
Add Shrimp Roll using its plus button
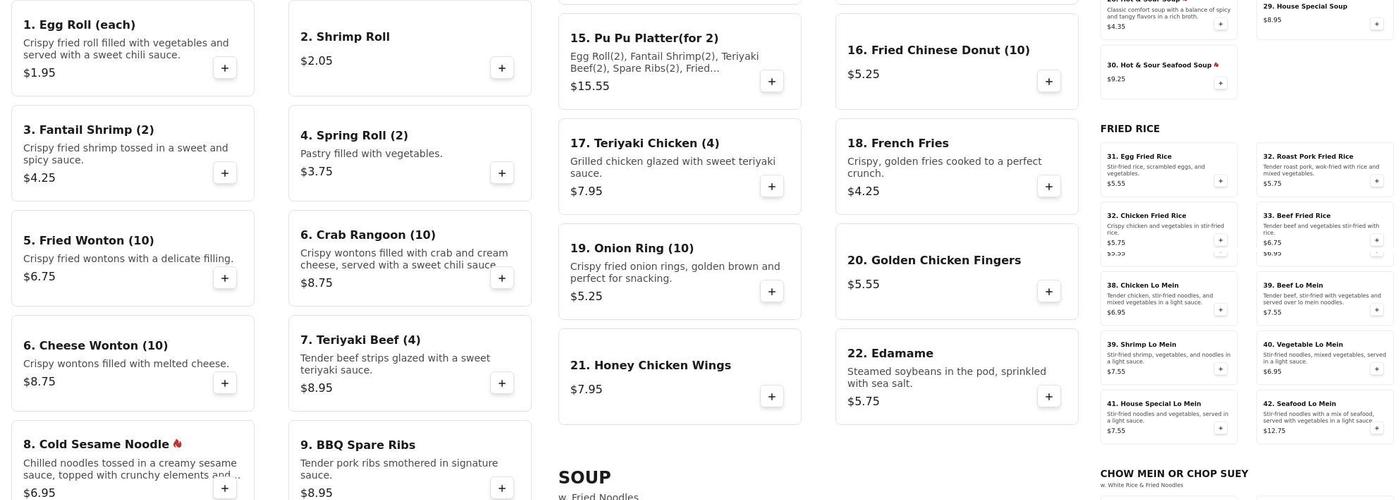(502, 68)
